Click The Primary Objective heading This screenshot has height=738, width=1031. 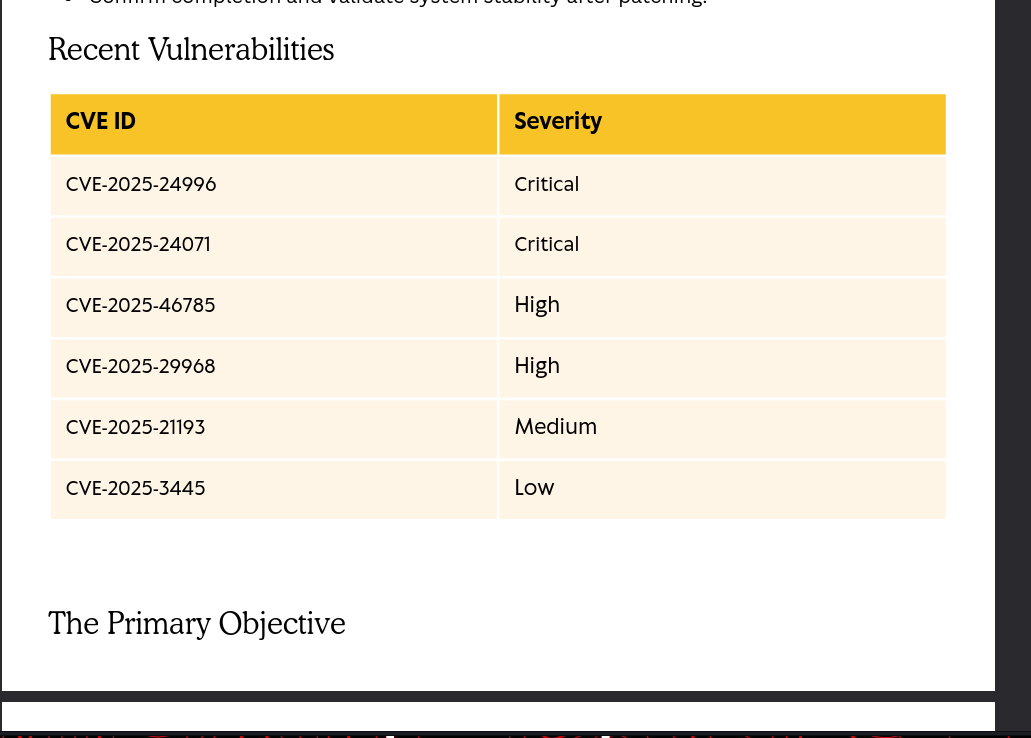(197, 624)
